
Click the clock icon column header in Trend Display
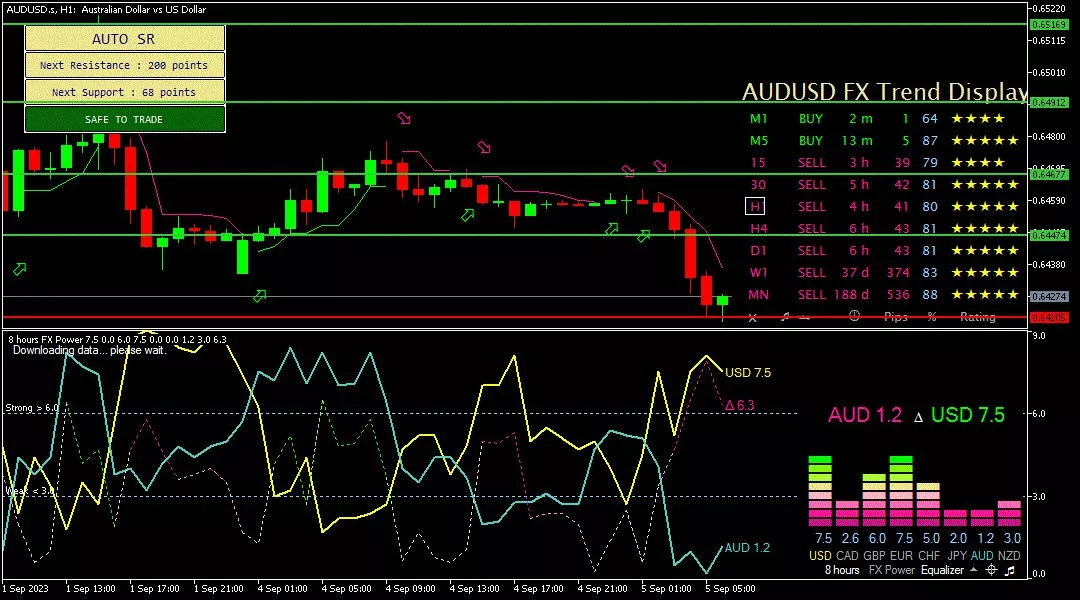854,316
